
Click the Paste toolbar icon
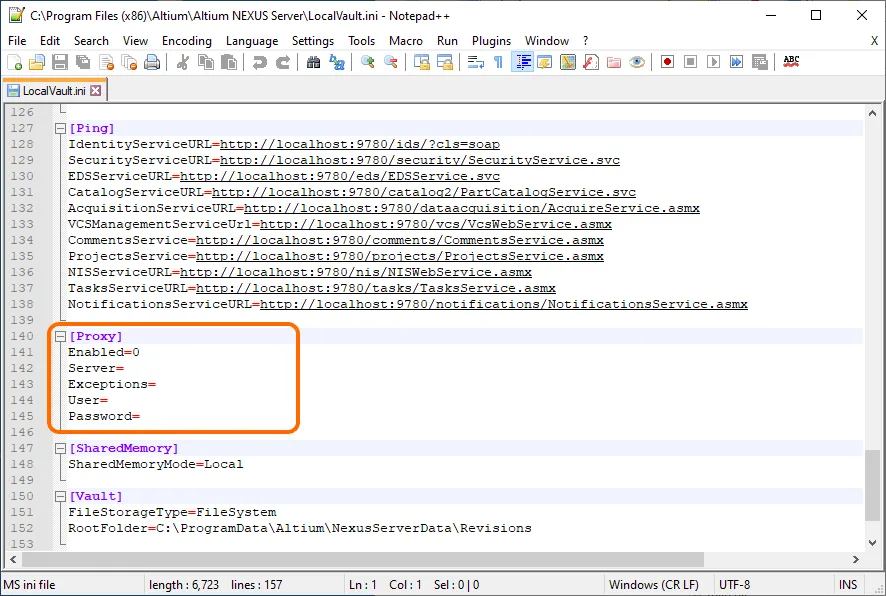pyautogui.click(x=229, y=62)
